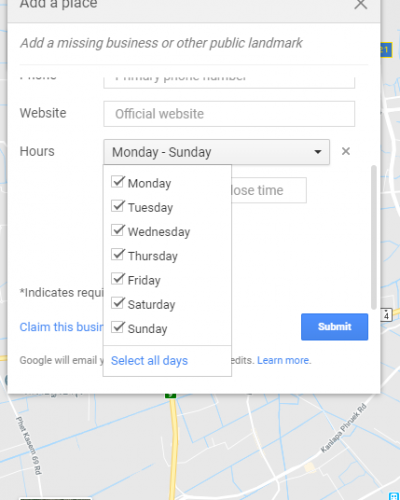Uncheck the Monday checkbox

click(x=118, y=182)
